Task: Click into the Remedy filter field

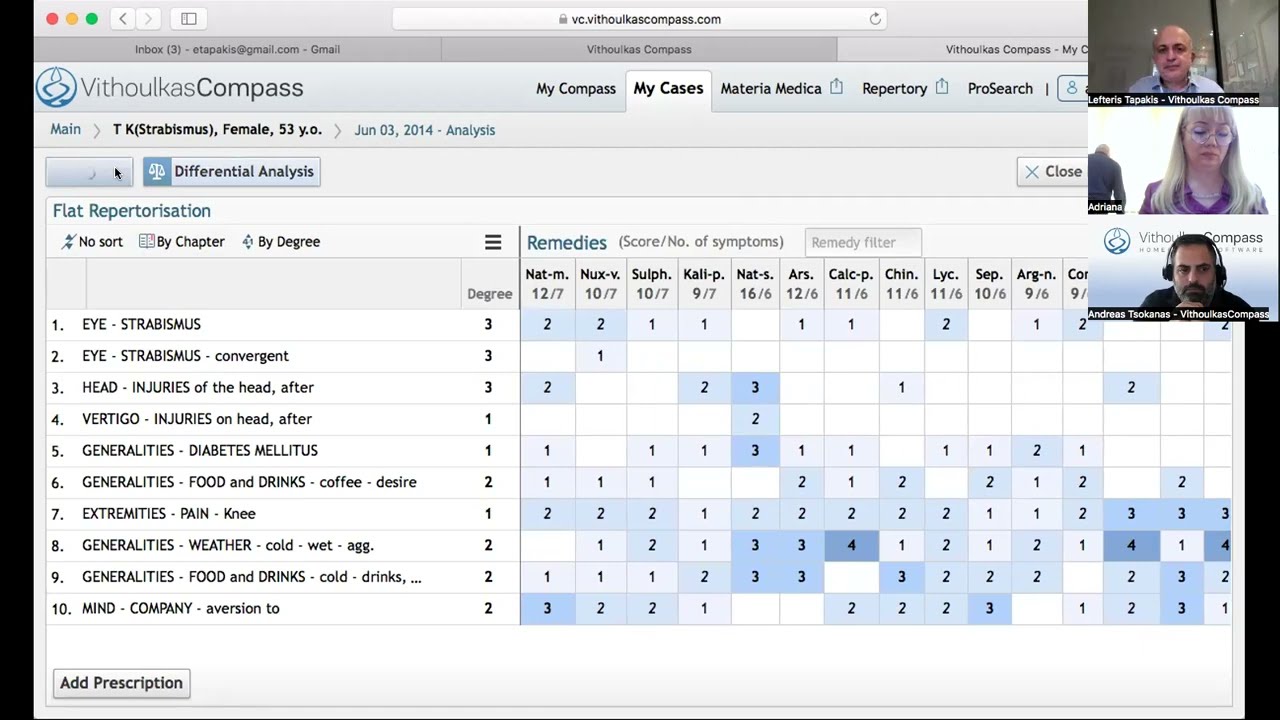Action: pyautogui.click(x=863, y=242)
